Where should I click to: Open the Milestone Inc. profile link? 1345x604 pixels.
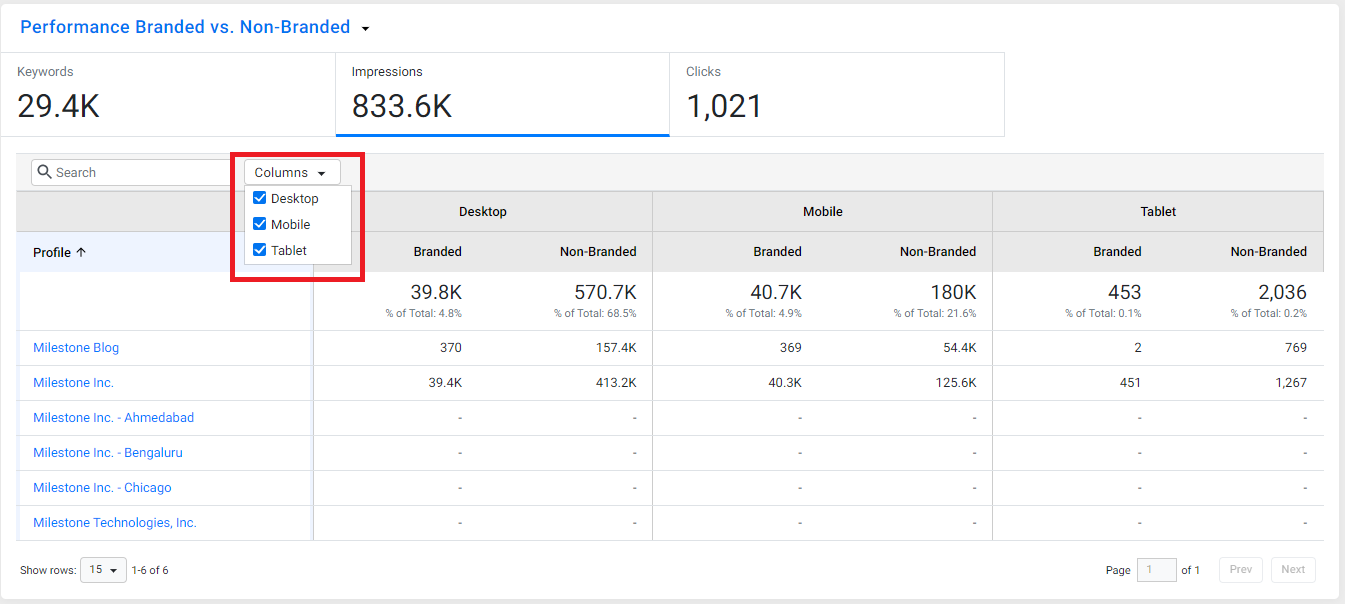[74, 383]
